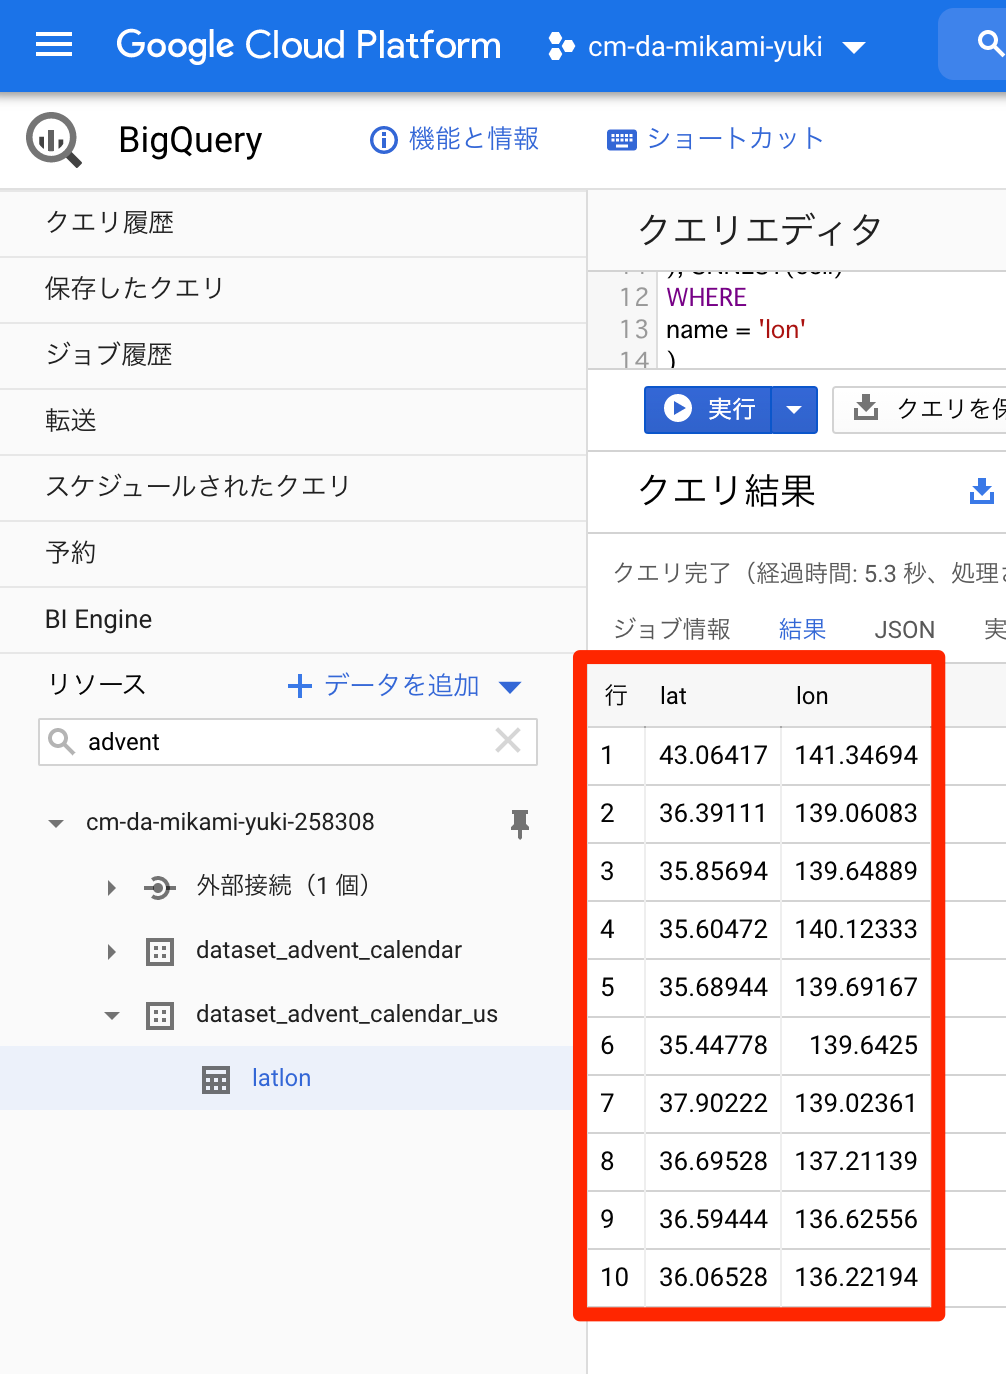Click the dataset_advent_calendar dataset icon

[x=160, y=951]
